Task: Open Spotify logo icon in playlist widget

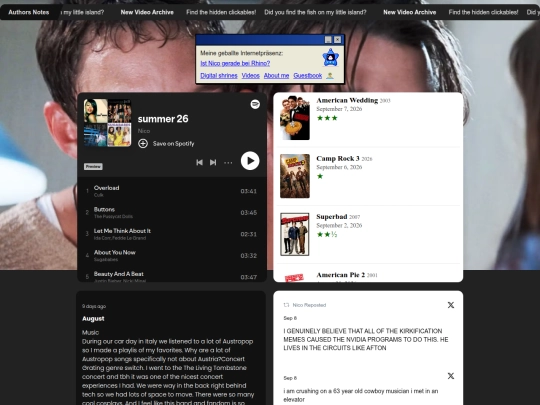Action: [255, 104]
